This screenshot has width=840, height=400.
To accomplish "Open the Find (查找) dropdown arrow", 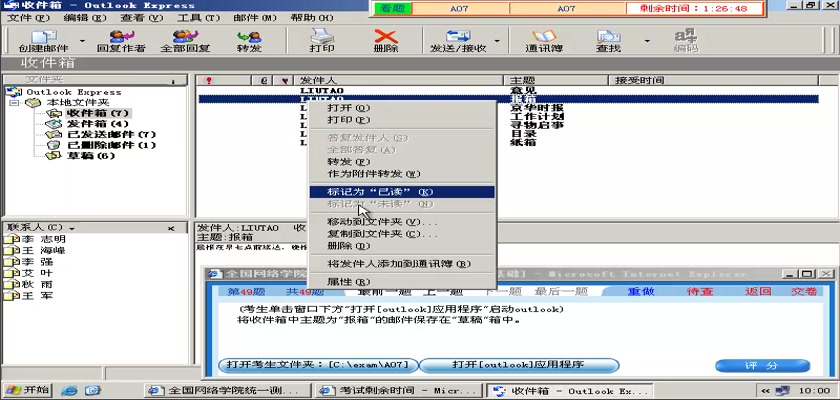I will click(x=647, y=41).
